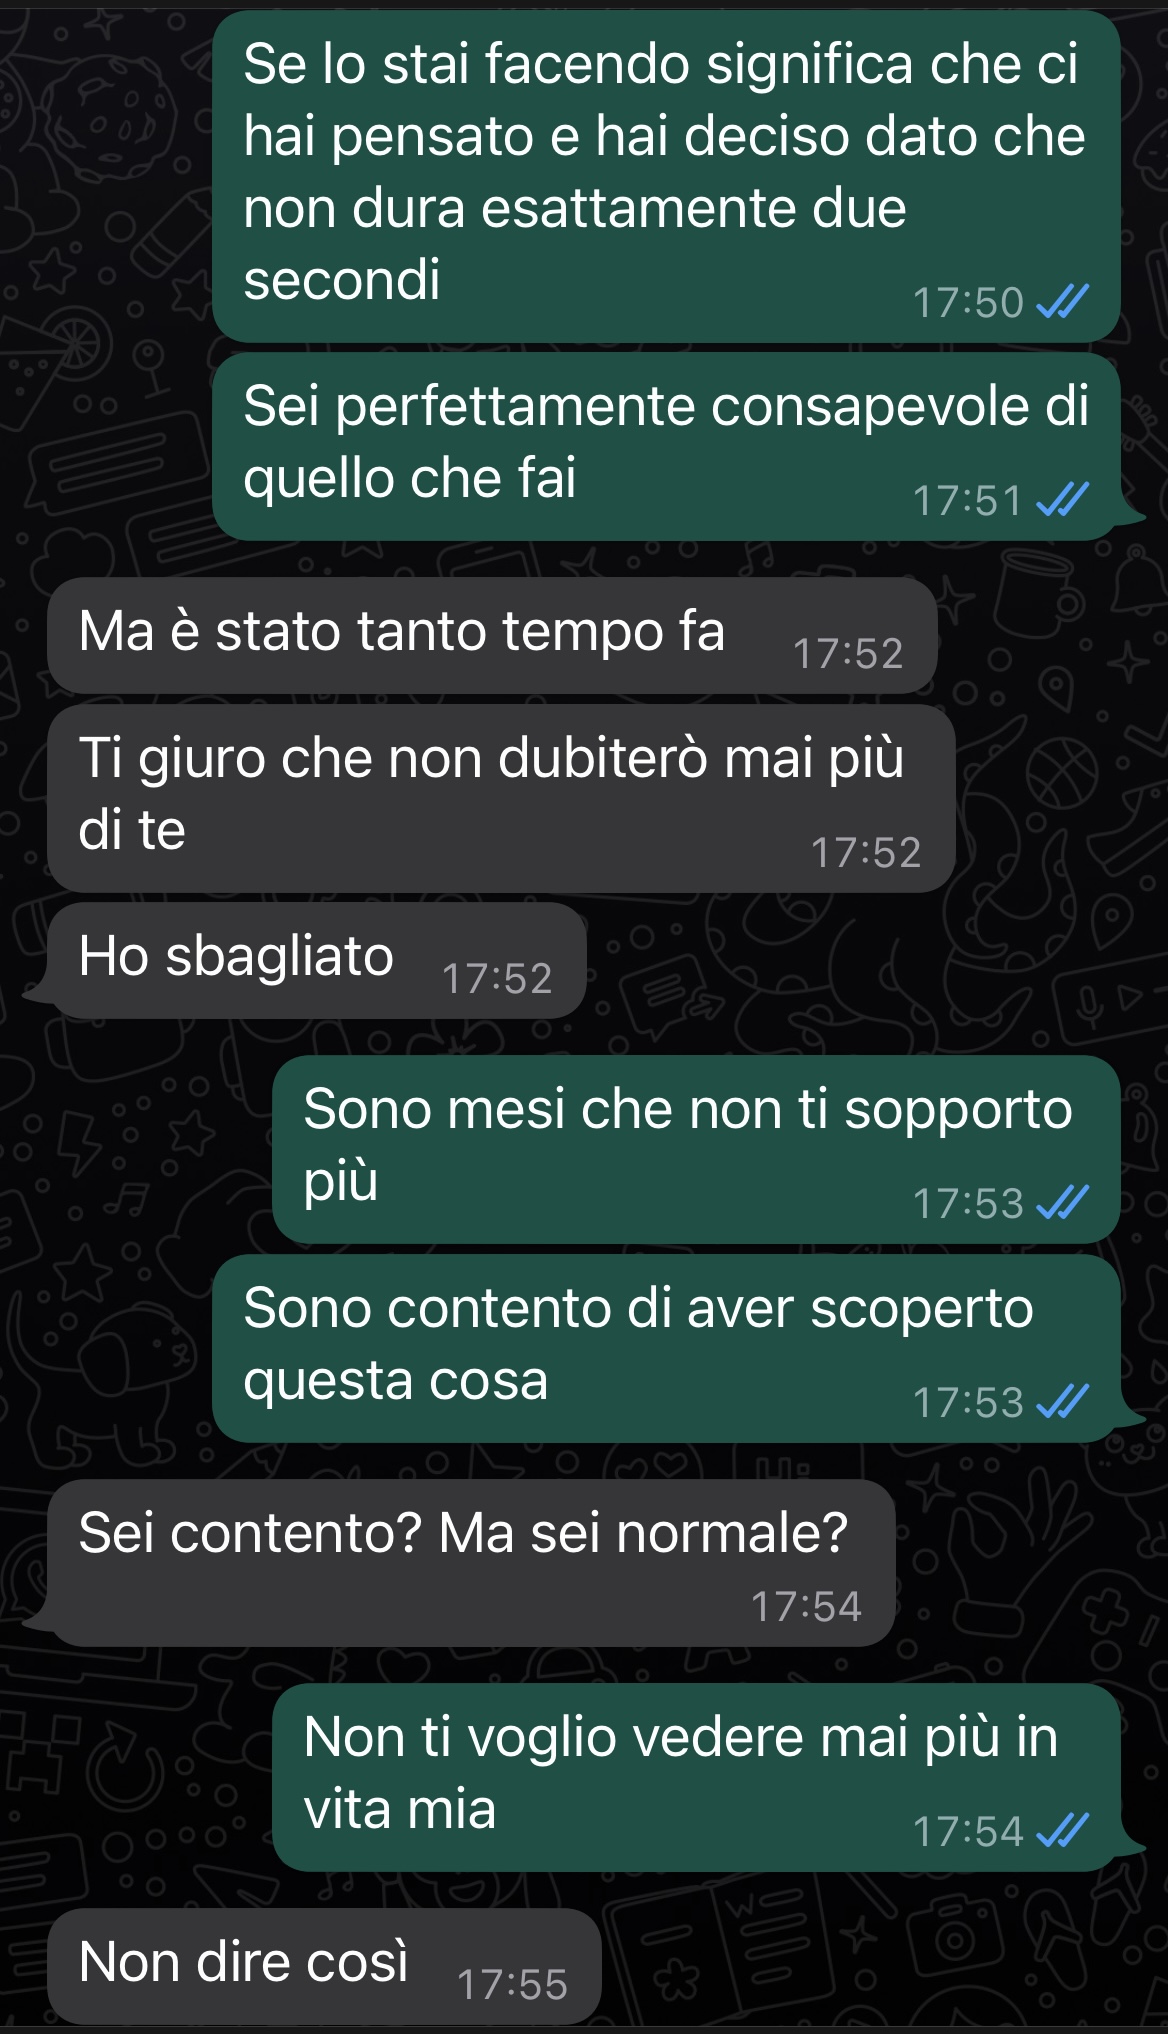Tap the 17:52 timestamp under 'di te'
The image size is (1168, 2034).
click(866, 853)
